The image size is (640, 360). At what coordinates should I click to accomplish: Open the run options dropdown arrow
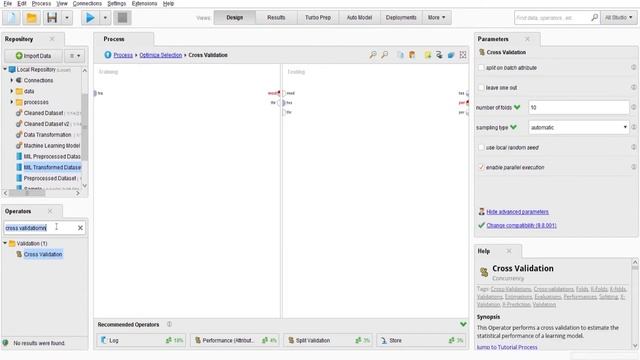(x=105, y=18)
